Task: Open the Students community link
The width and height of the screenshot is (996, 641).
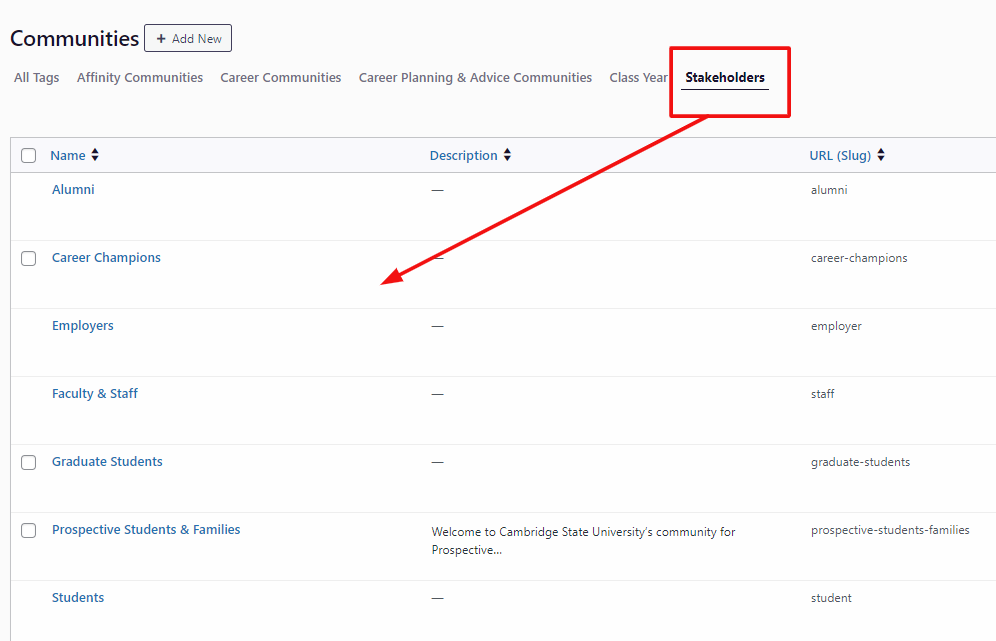Action: coord(78,597)
